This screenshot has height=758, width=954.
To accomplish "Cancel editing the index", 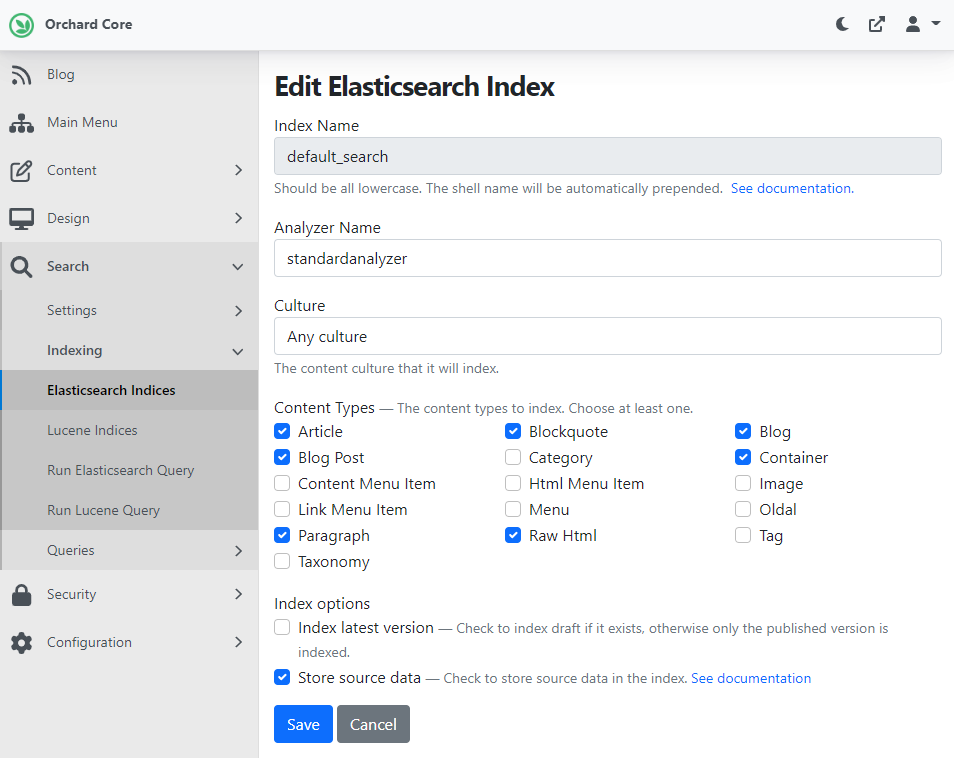I will tap(373, 725).
